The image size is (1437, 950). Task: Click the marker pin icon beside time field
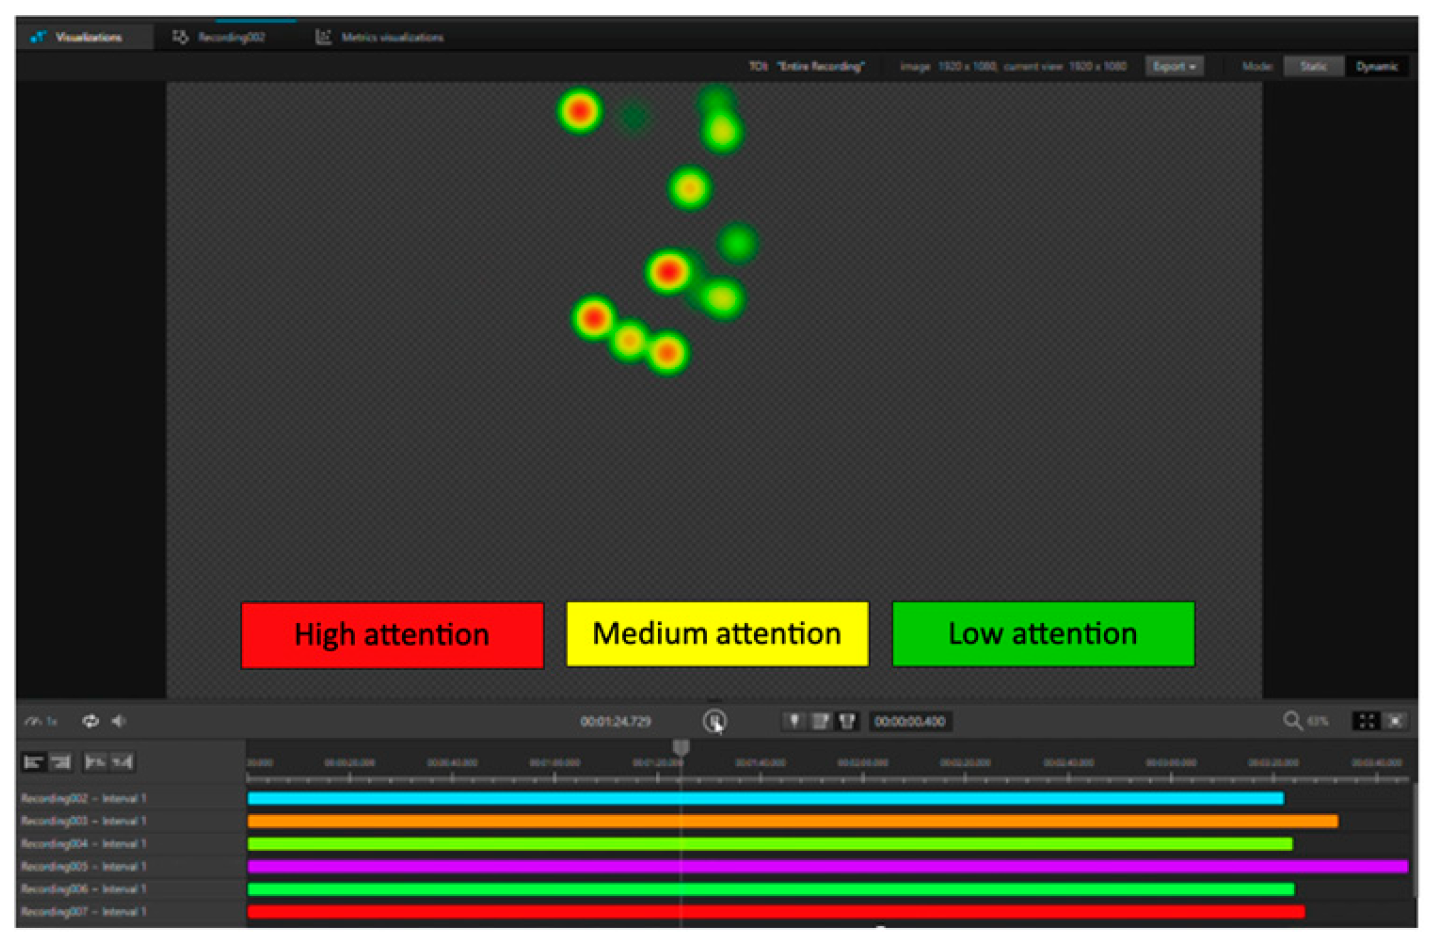point(794,720)
